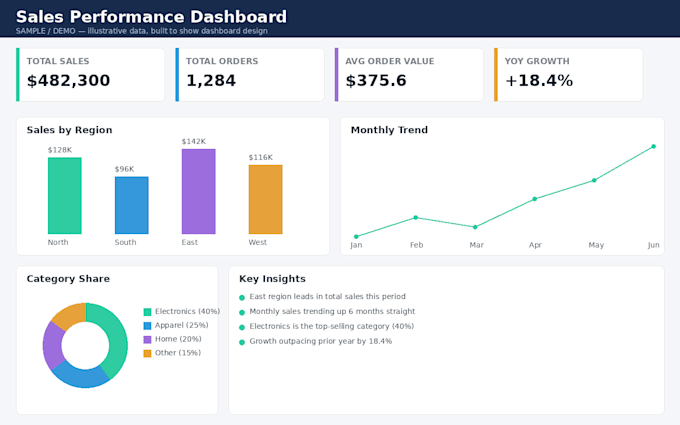
Task: Click the Home (20%) legend label
Action: (x=178, y=339)
